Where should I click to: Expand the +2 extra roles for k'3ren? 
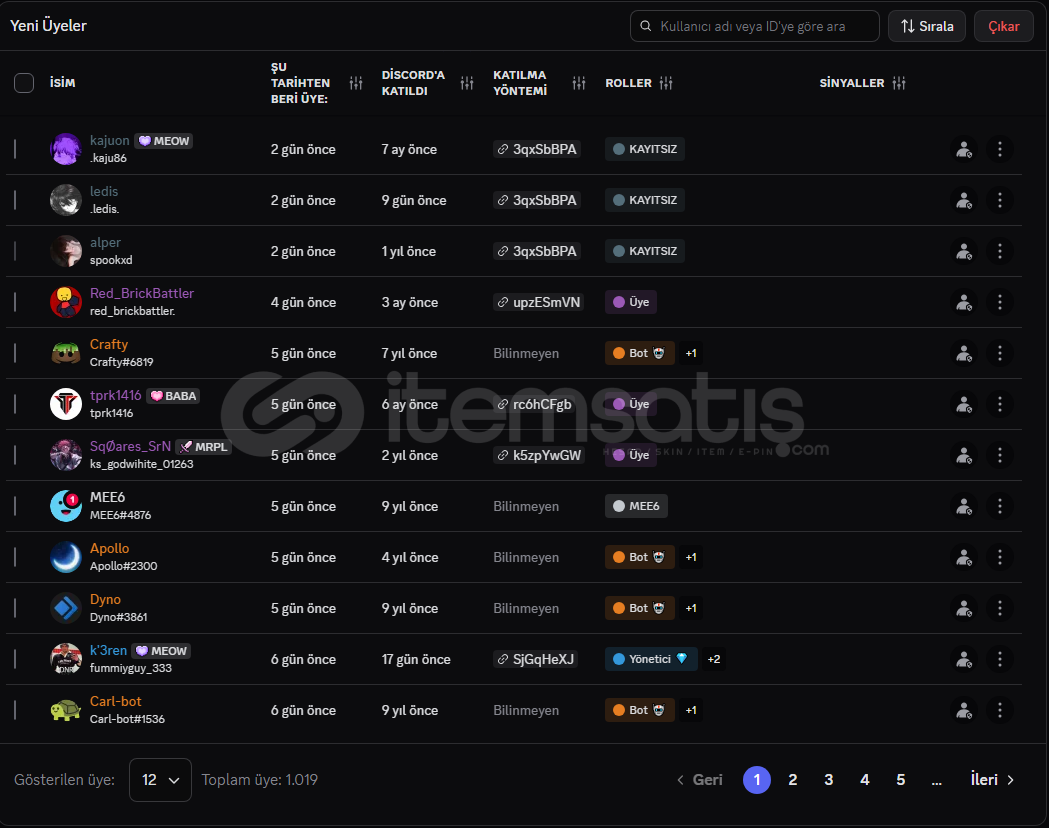click(x=714, y=659)
